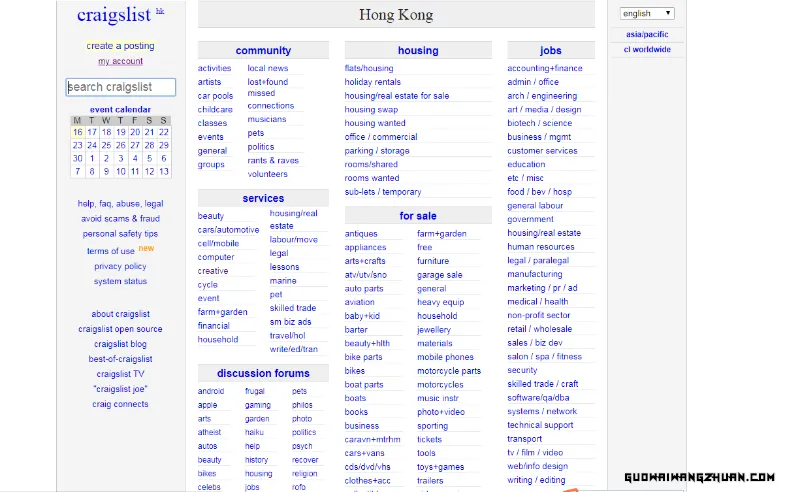Browse mobile phones for sale
The image size is (785, 492).
coord(445,357)
